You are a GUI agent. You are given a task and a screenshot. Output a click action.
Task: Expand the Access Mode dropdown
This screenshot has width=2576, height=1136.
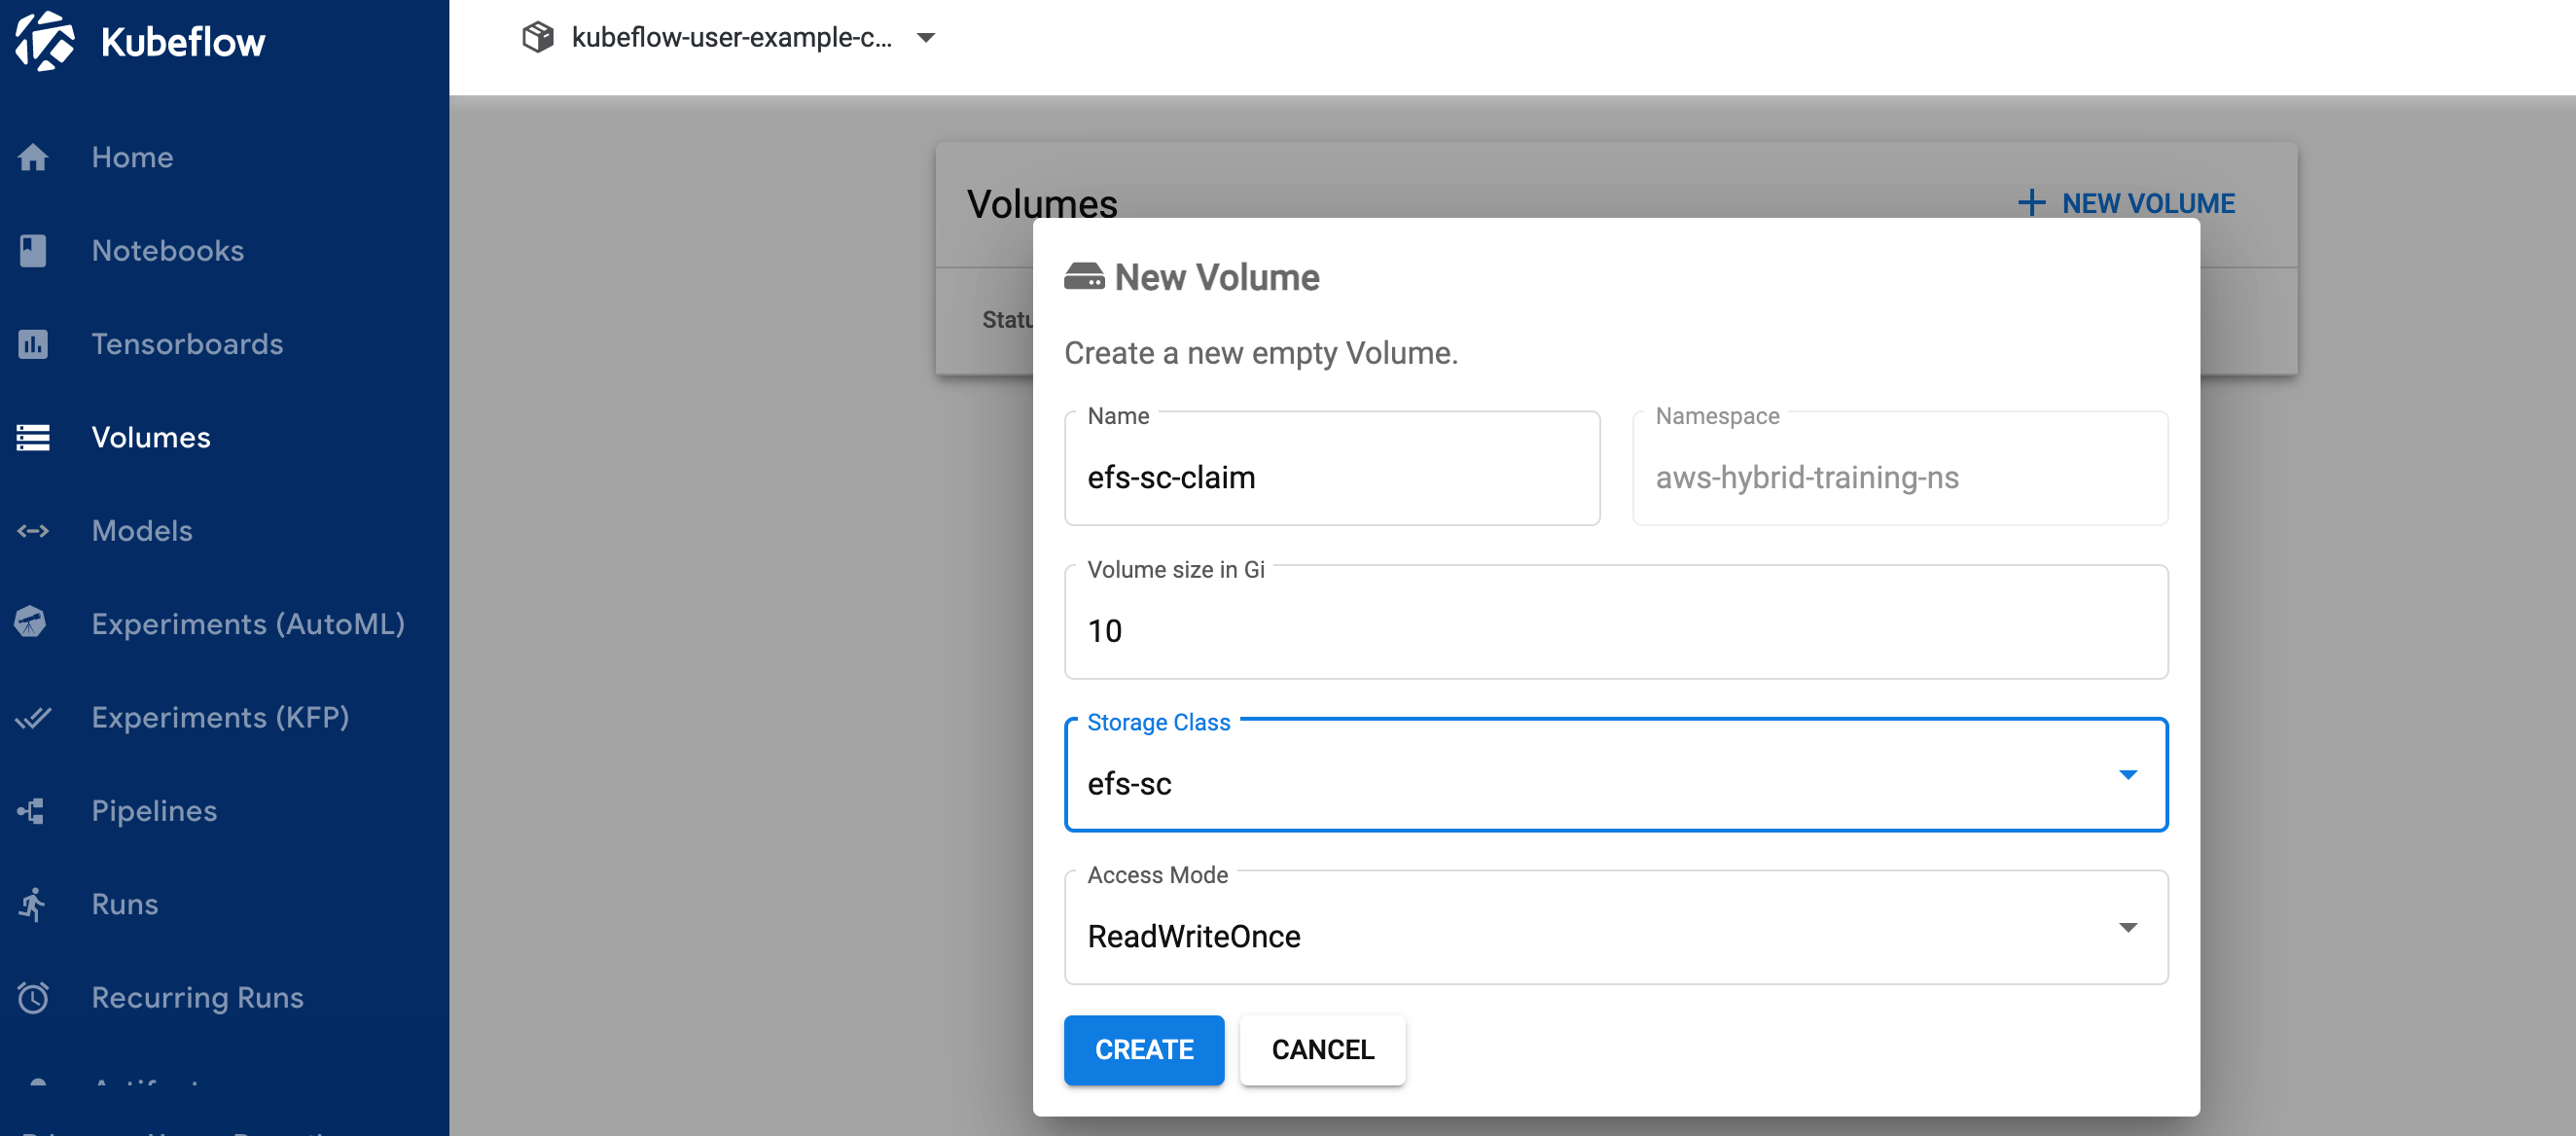(x=1615, y=935)
